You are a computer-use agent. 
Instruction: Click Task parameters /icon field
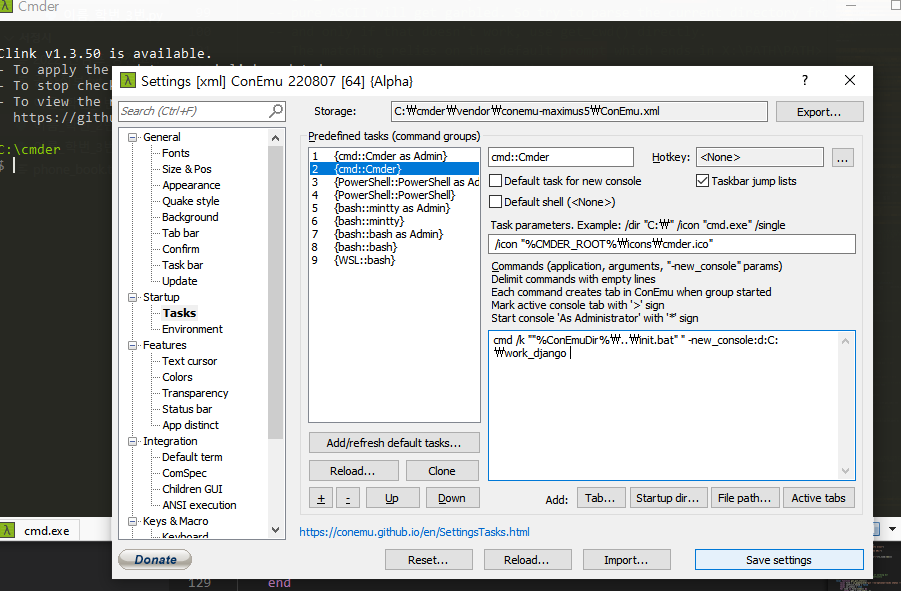tap(672, 244)
